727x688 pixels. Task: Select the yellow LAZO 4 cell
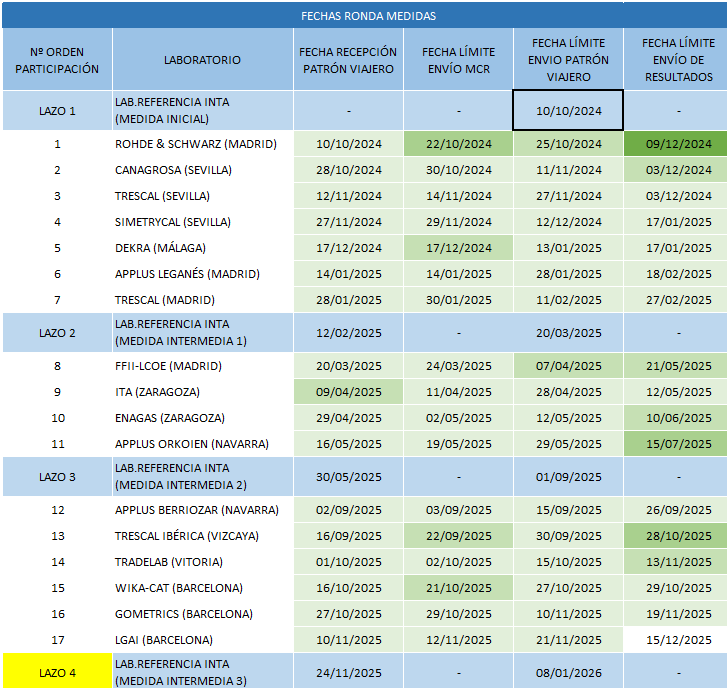pyautogui.click(x=57, y=670)
